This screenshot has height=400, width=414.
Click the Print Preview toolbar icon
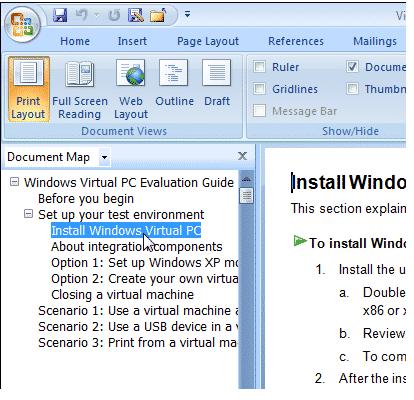(x=136, y=15)
